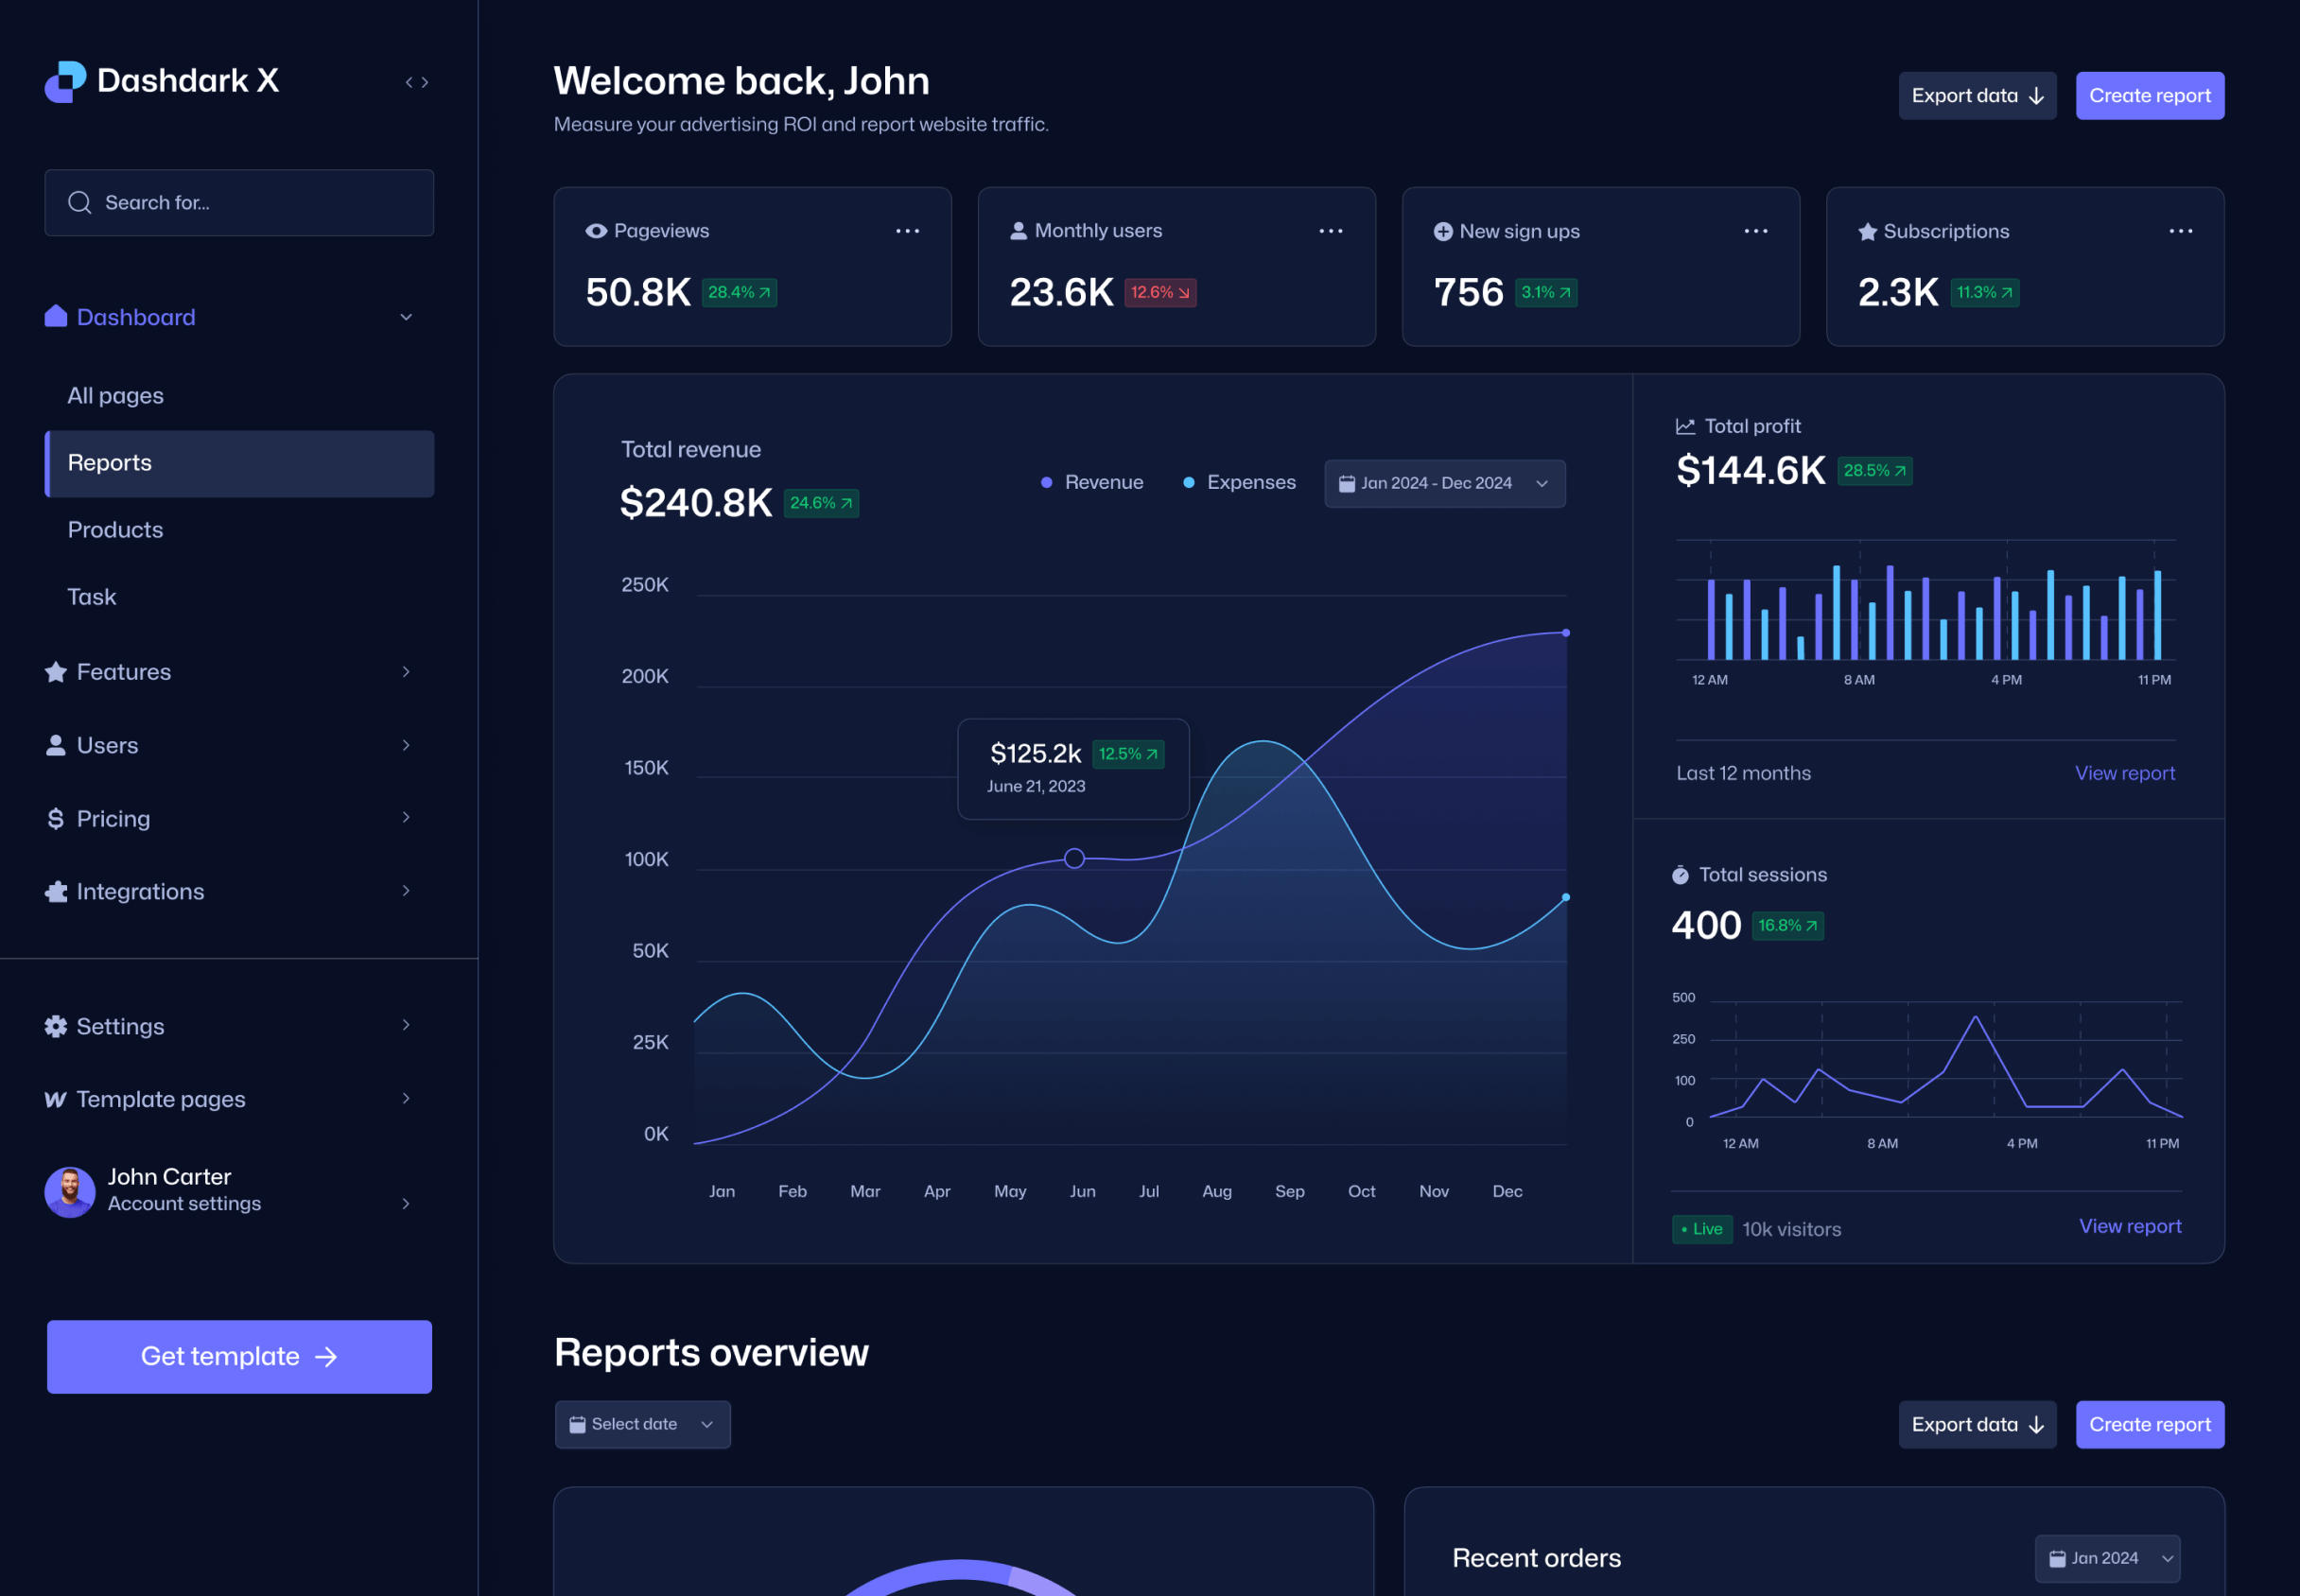The image size is (2300, 1596).
Task: Click the Monthly users person icon
Action: [x=1017, y=230]
